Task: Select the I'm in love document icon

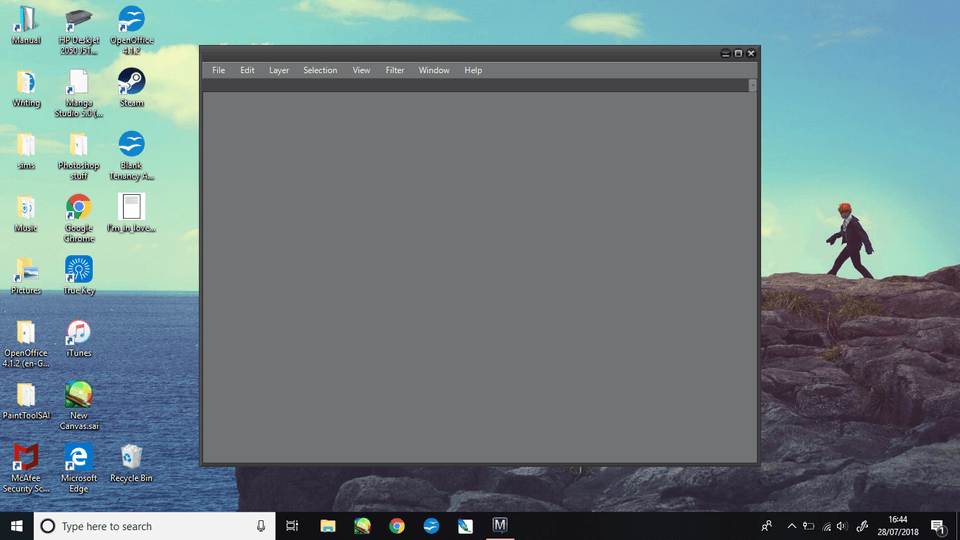Action: click(131, 212)
